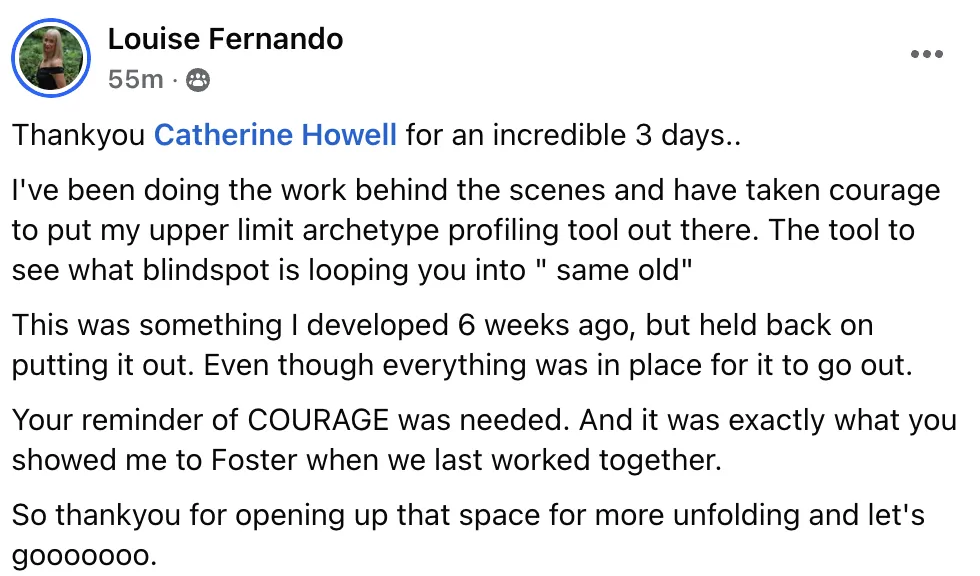Open Louise Fernando's profile from her name
Viewport: 980px width, 576px height.
(x=226, y=39)
